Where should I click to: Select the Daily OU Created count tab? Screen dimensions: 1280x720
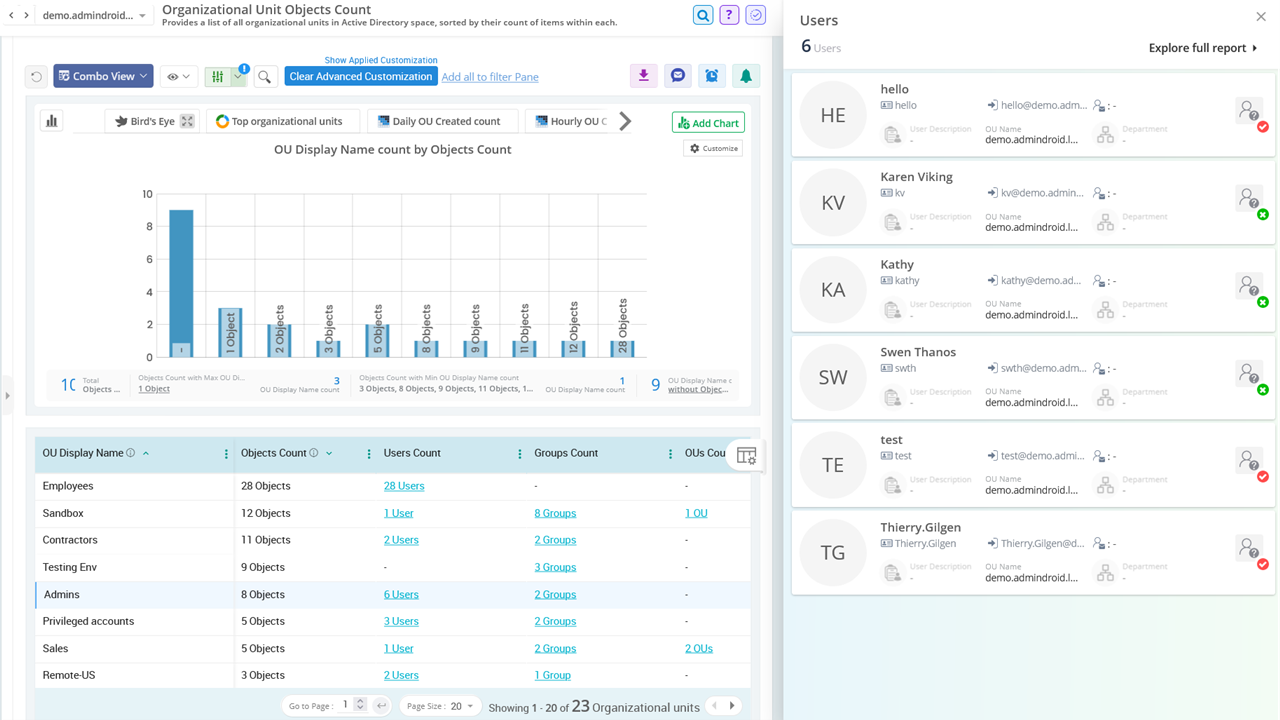(442, 121)
